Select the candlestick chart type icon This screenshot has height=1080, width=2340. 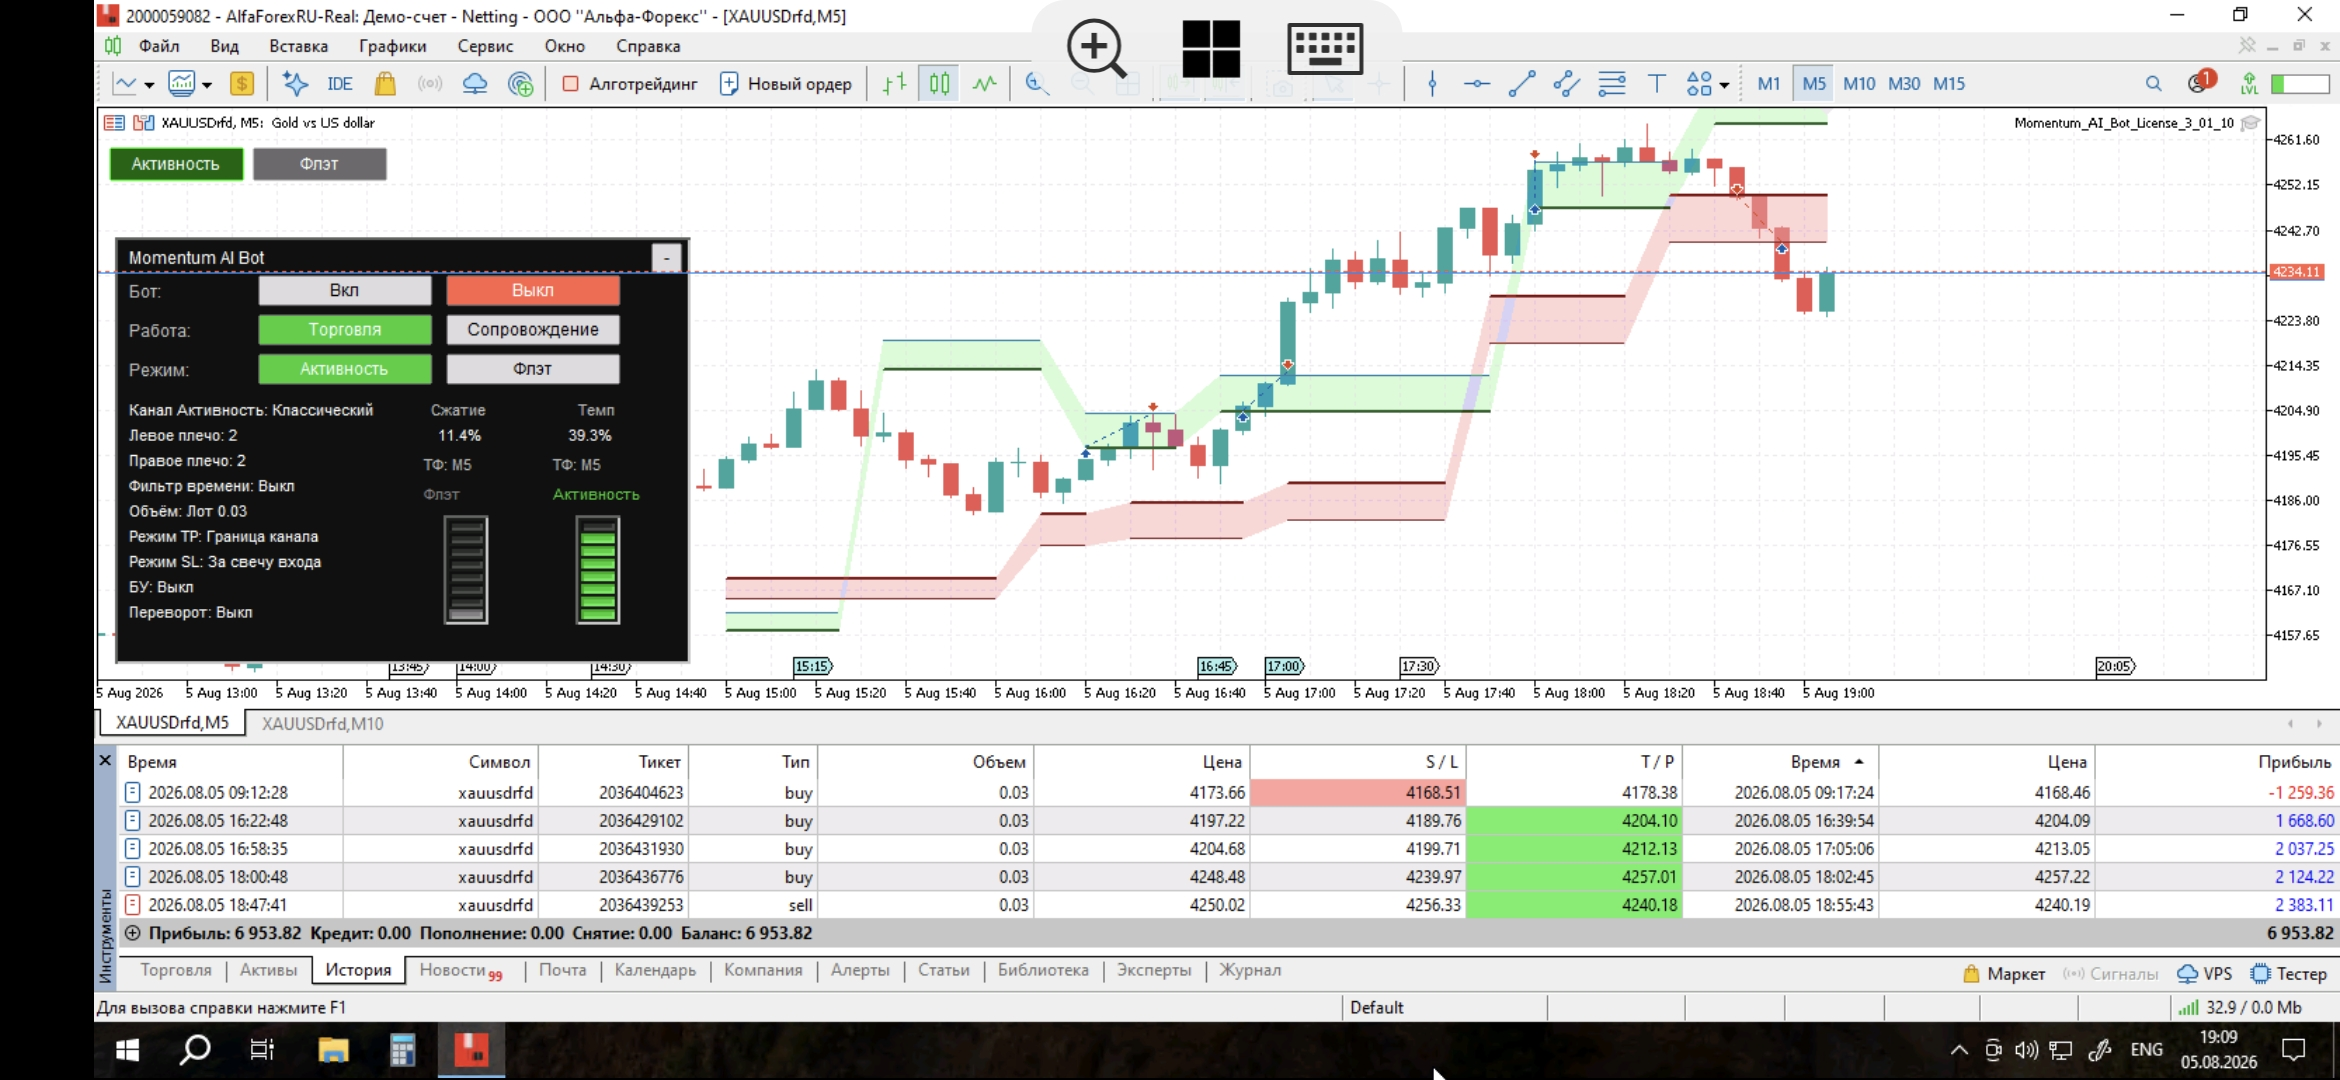tap(939, 84)
